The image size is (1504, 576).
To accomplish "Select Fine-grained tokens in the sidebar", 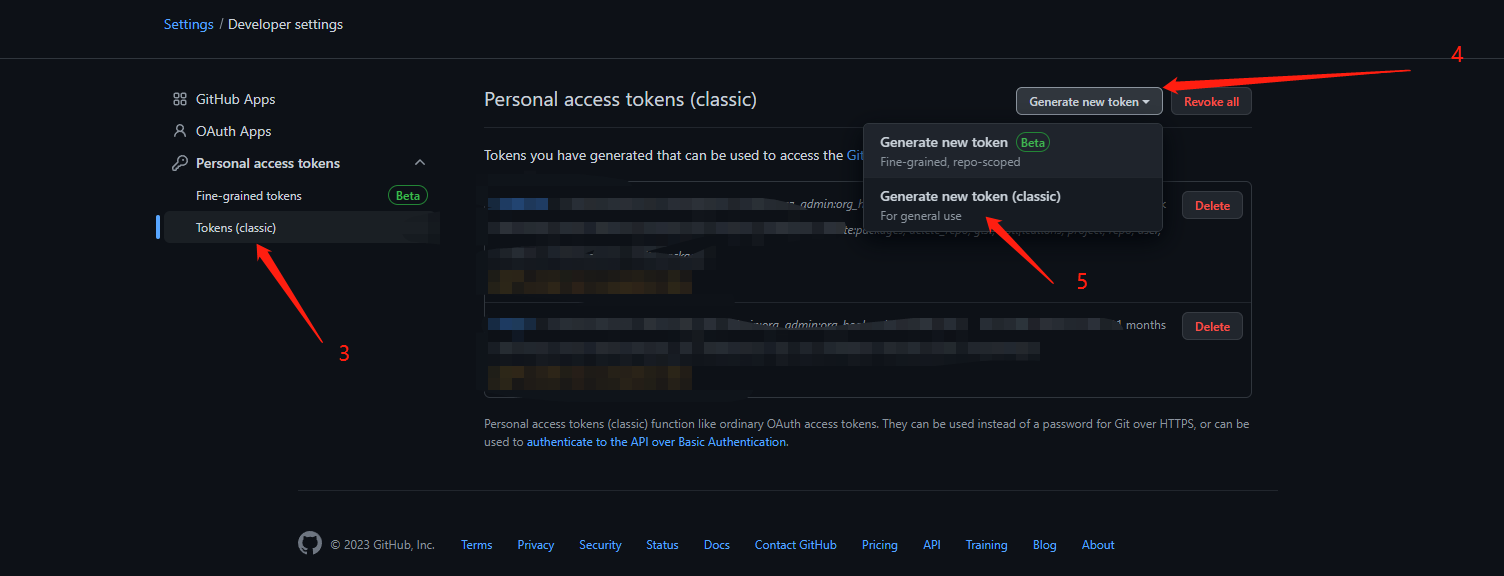I will [249, 196].
